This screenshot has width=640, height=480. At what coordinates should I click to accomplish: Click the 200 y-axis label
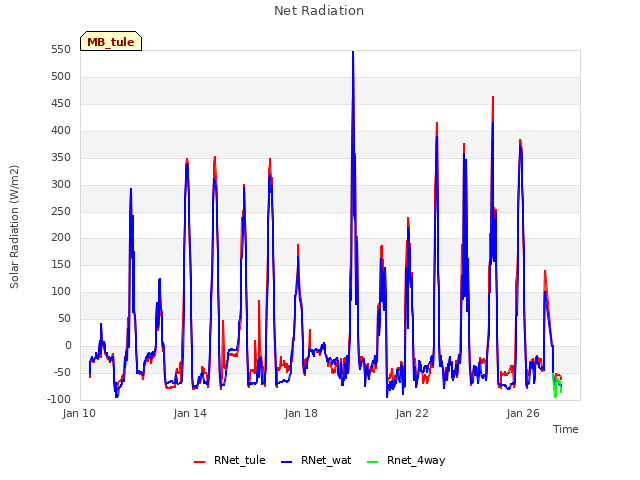coord(61,238)
